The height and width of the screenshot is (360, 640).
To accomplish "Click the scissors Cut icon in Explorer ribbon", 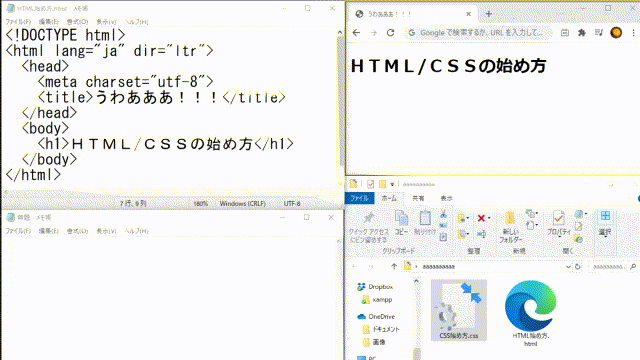I will [x=444, y=214].
